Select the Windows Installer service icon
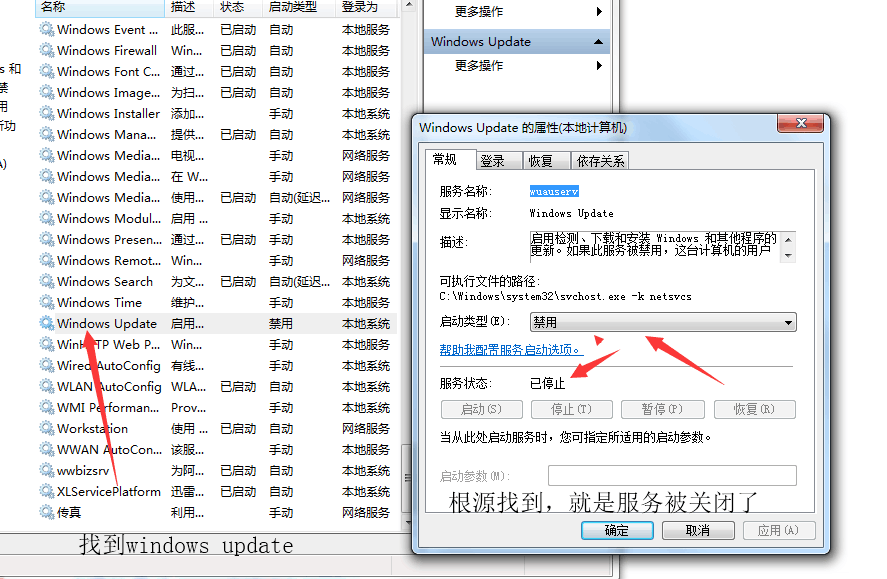This screenshot has height=579, width=887. point(46,113)
